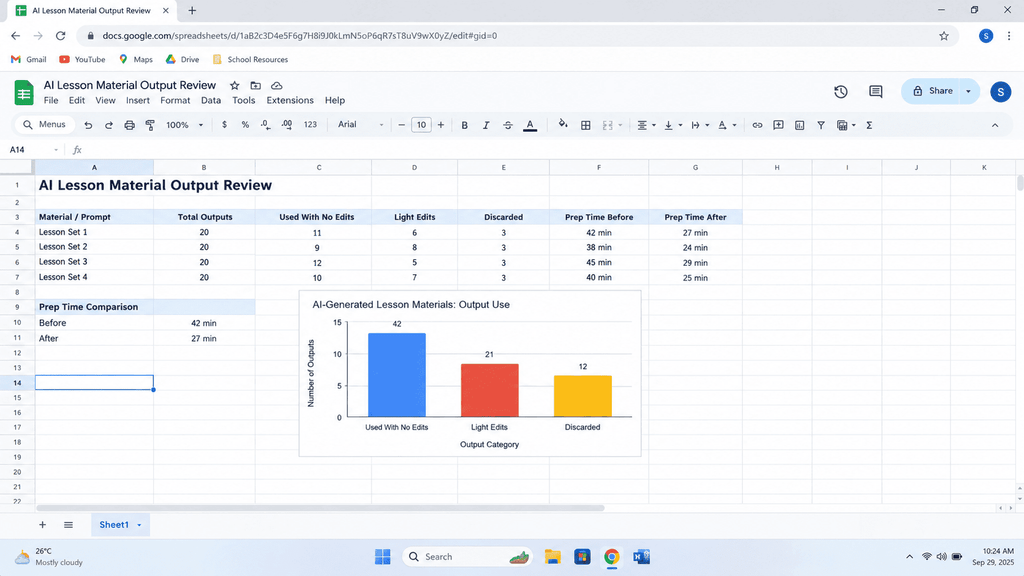Click the Undo icon in toolbar
Viewport: 1024px width, 576px height.
(x=88, y=125)
